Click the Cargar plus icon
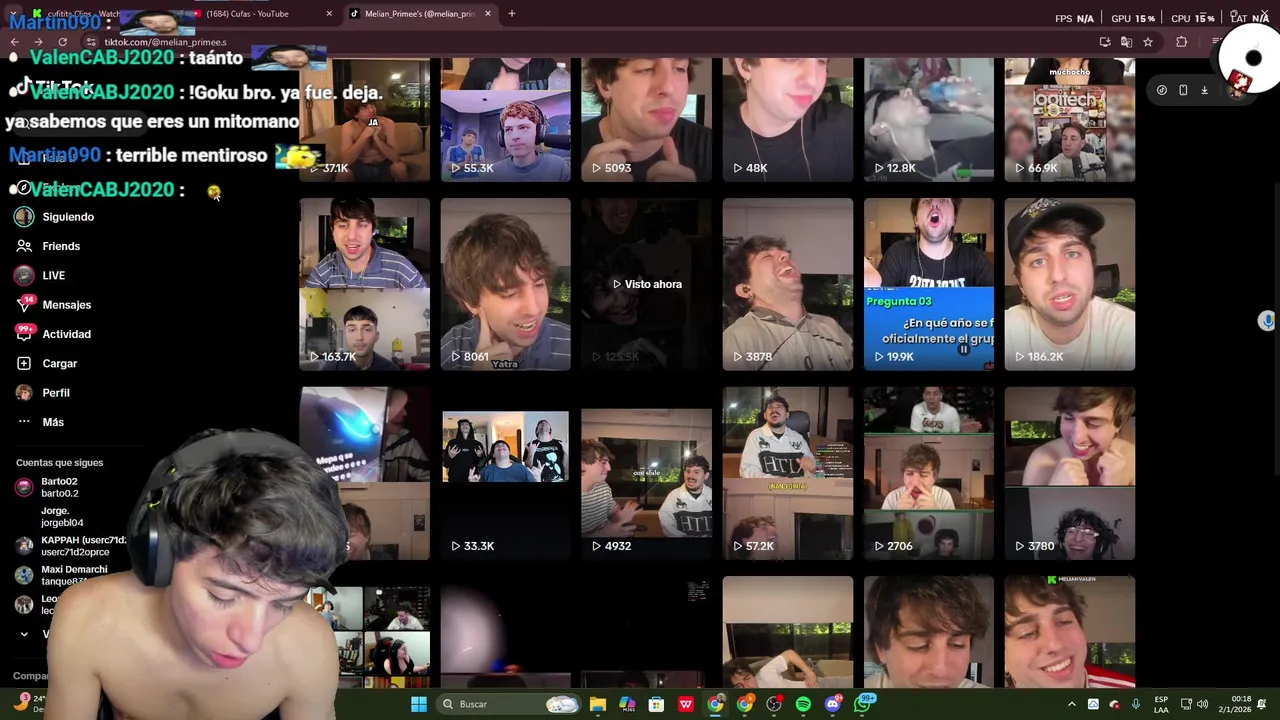The width and height of the screenshot is (1280, 720). (24, 363)
